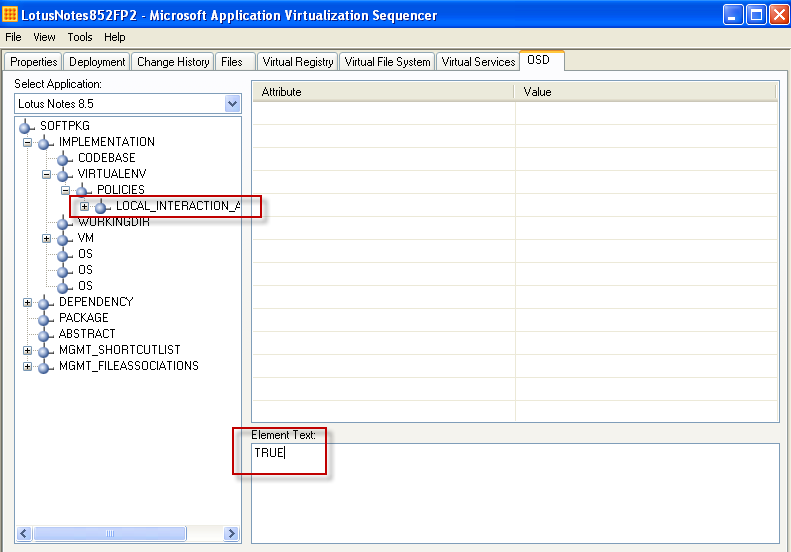Screen dimensions: 791x552
Task: Open the File menu
Action: coord(13,37)
